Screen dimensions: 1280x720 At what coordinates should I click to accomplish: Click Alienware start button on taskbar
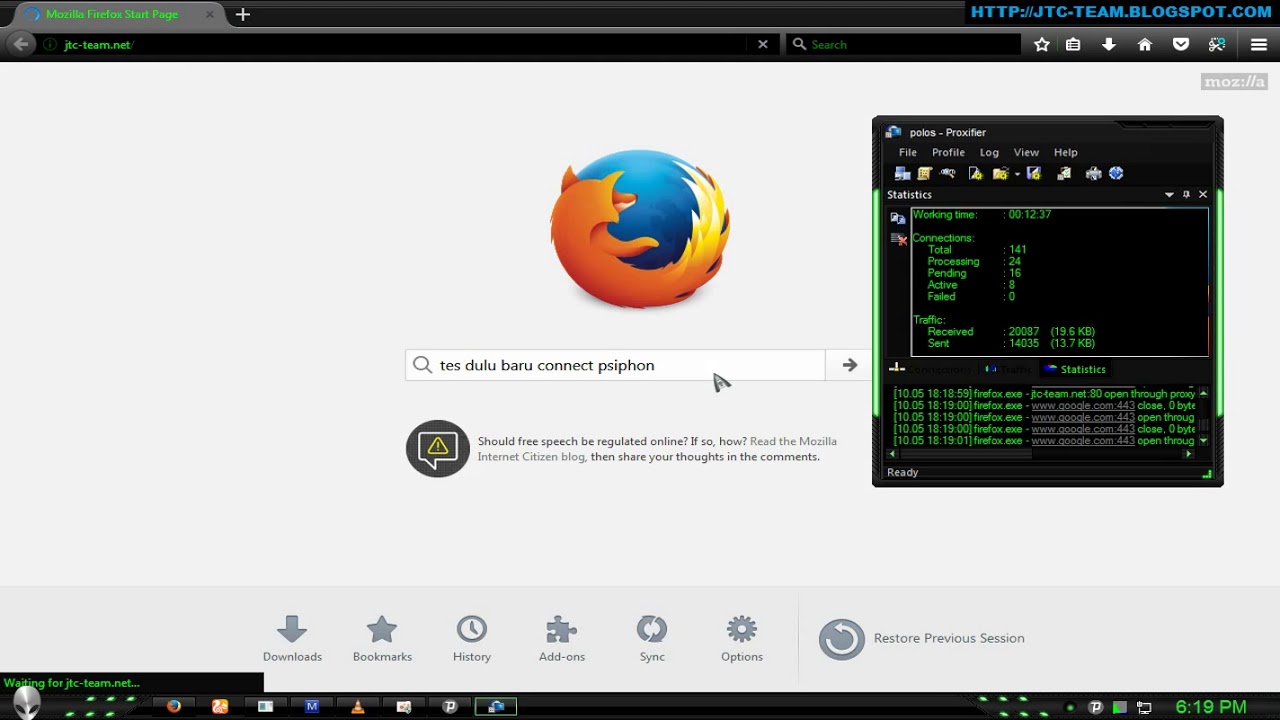(x=27, y=703)
